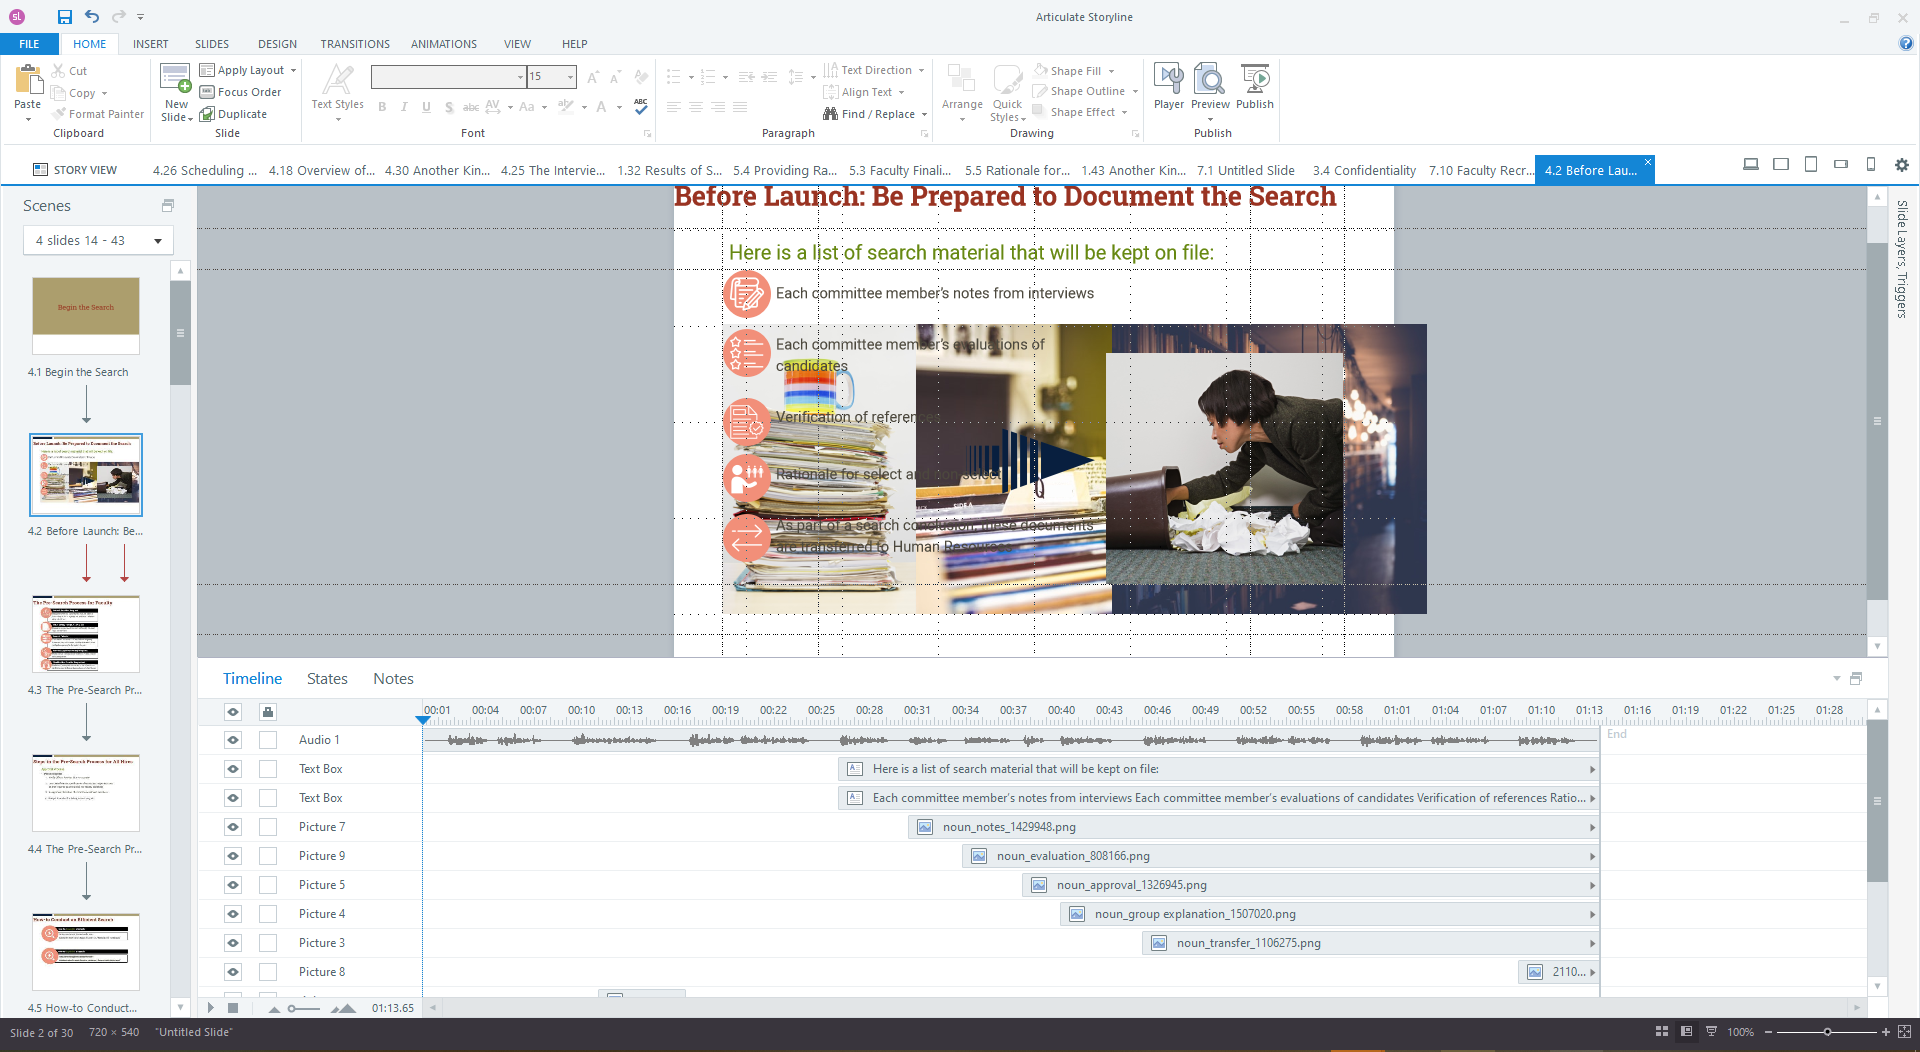This screenshot has height=1052, width=1920.
Task: Toggle Underline formatting
Action: pos(426,107)
